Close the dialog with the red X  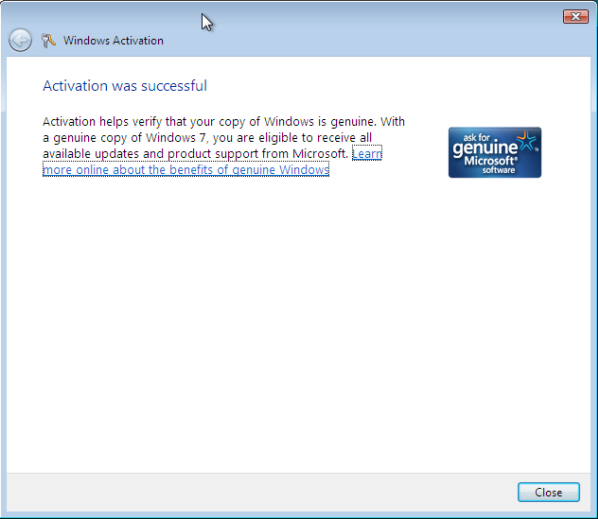(575, 17)
